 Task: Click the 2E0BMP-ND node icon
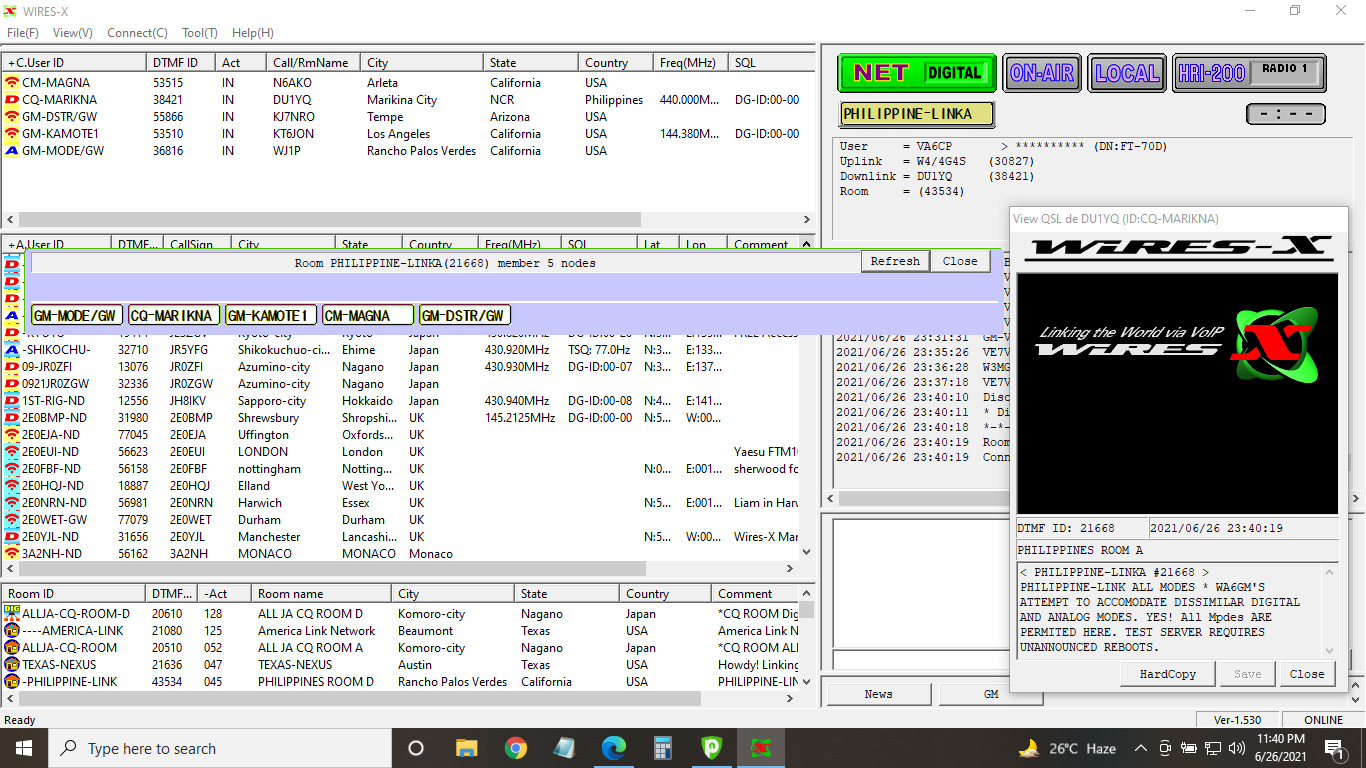[12, 418]
